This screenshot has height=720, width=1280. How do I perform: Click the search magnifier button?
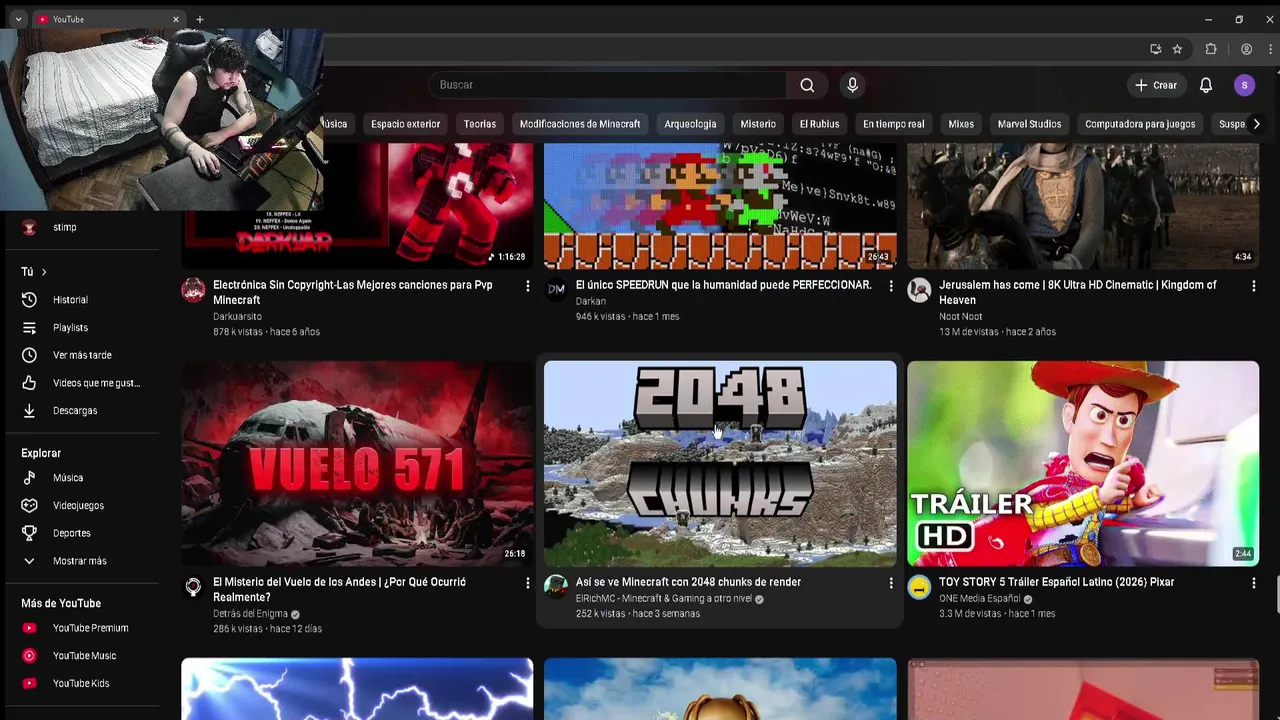click(x=807, y=85)
